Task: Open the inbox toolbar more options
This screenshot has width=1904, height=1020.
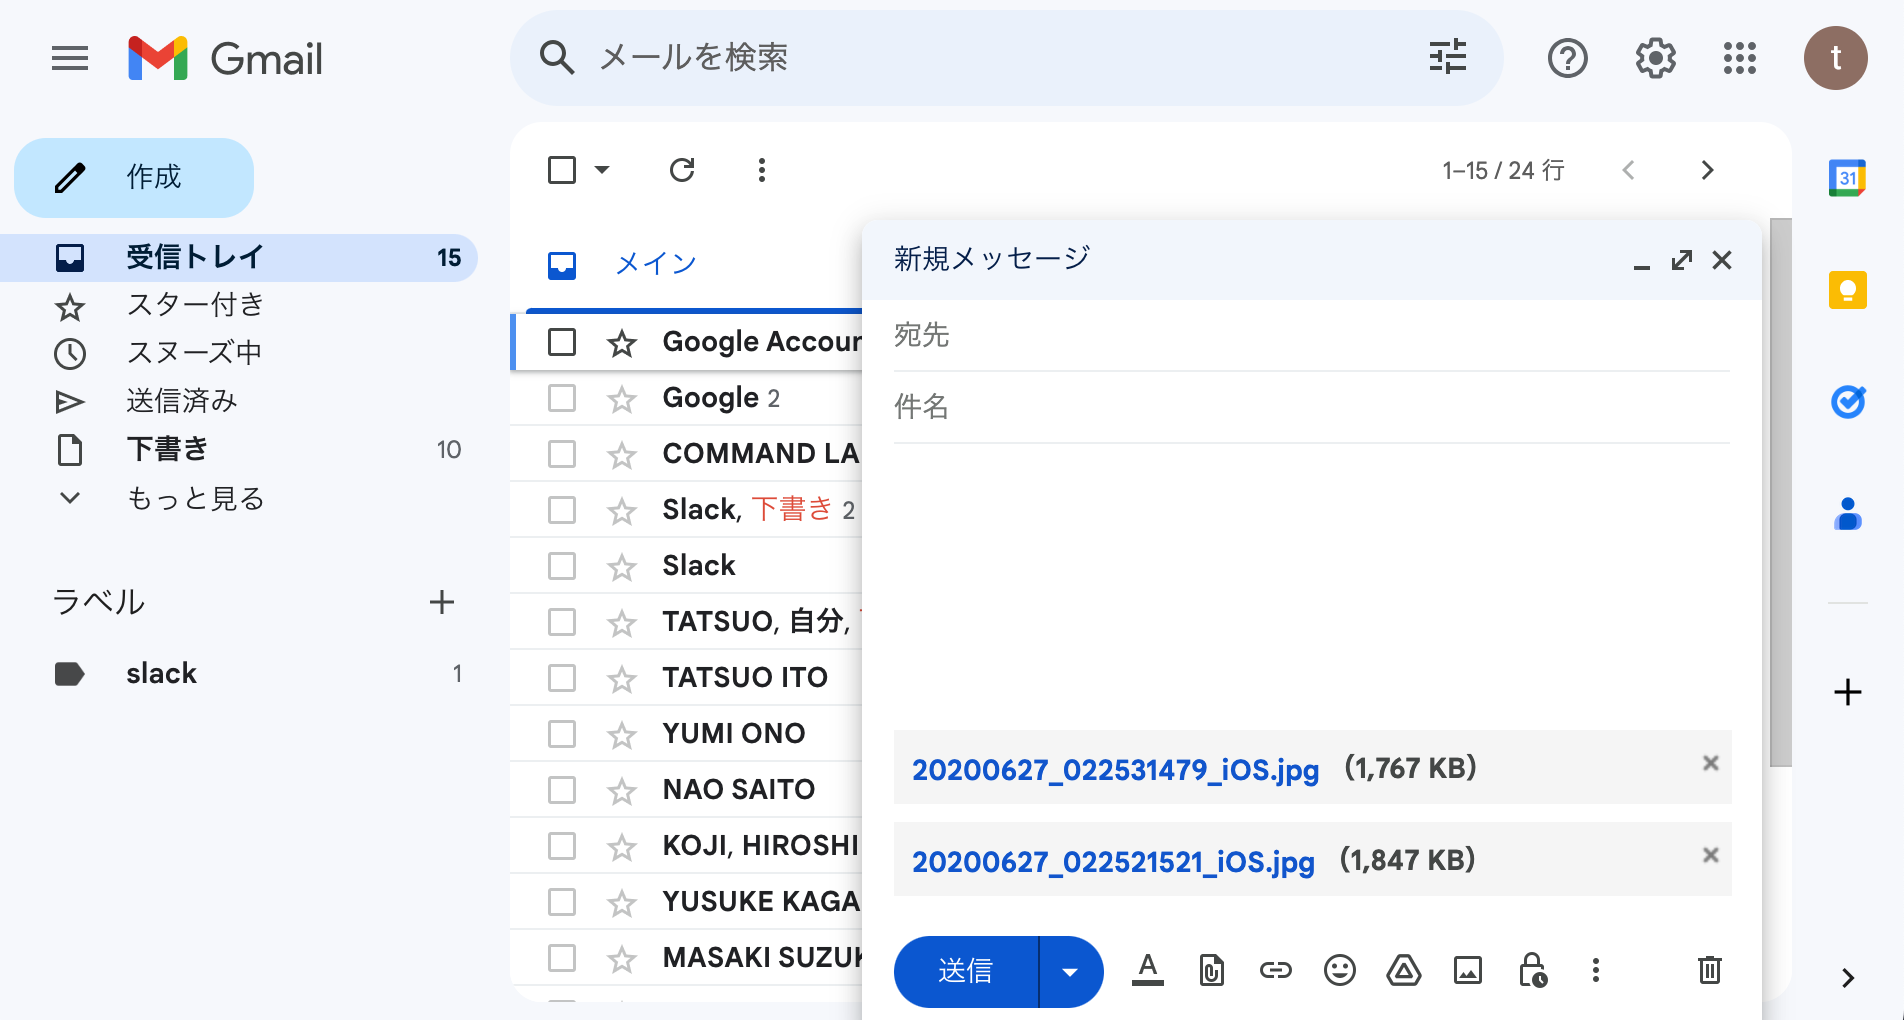Action: coord(762,170)
